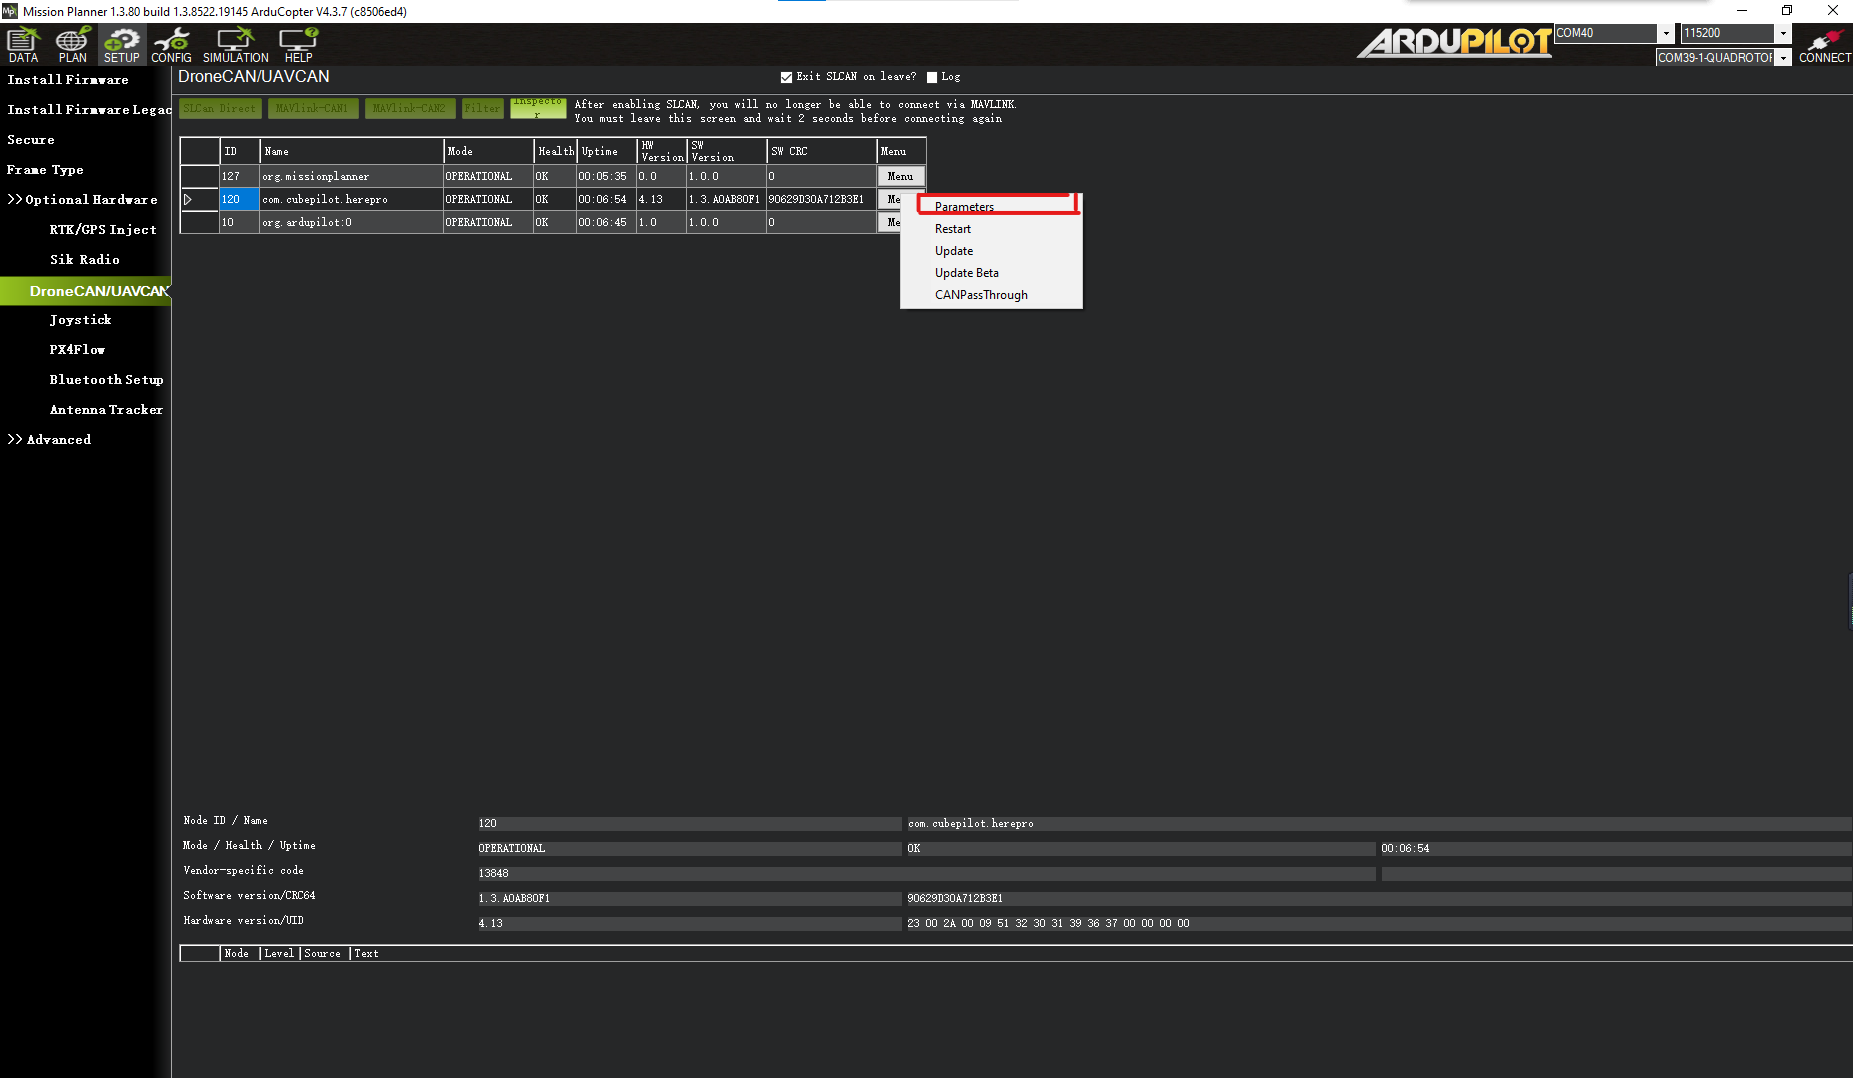Select the org.ardupilot:0 node row
Screen dimensions: 1853x1078
coord(350,222)
